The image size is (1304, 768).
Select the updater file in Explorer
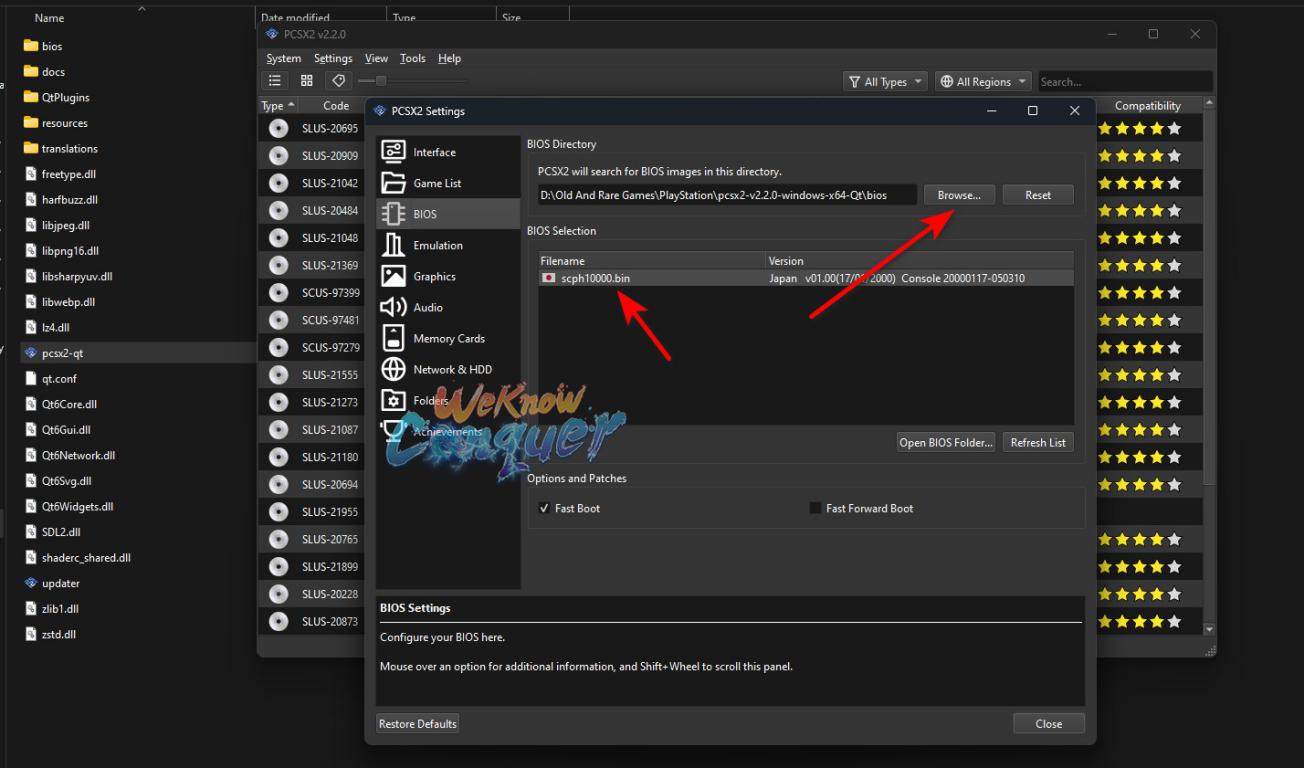pyautogui.click(x=60, y=583)
